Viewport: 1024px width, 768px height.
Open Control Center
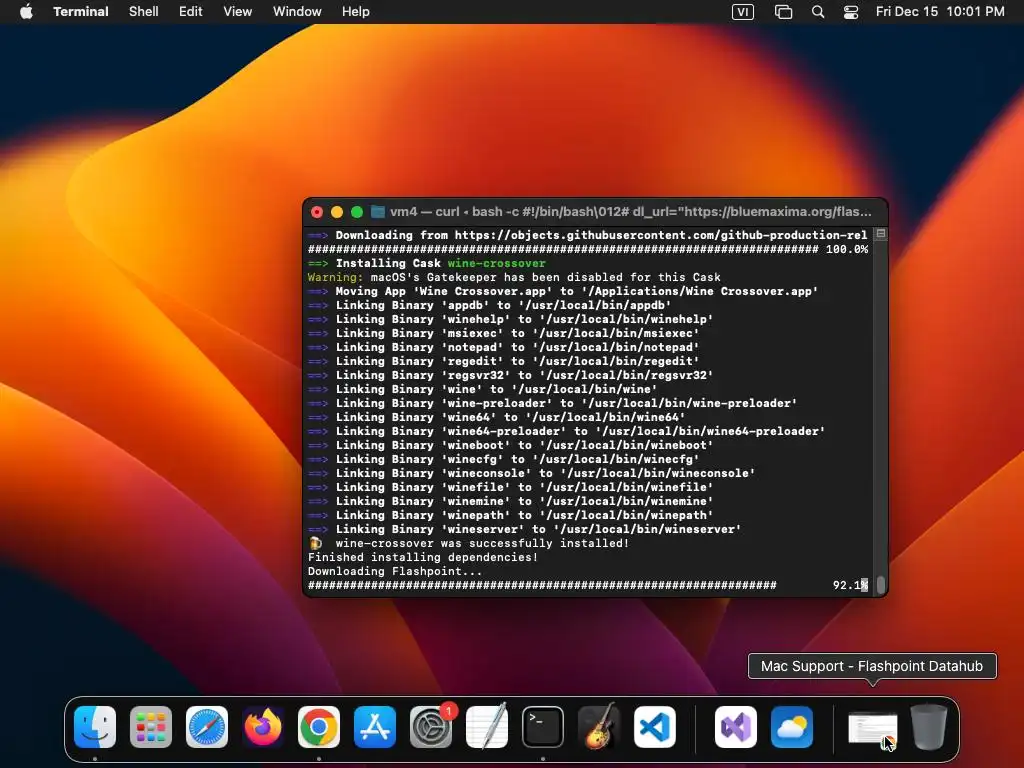click(x=851, y=12)
